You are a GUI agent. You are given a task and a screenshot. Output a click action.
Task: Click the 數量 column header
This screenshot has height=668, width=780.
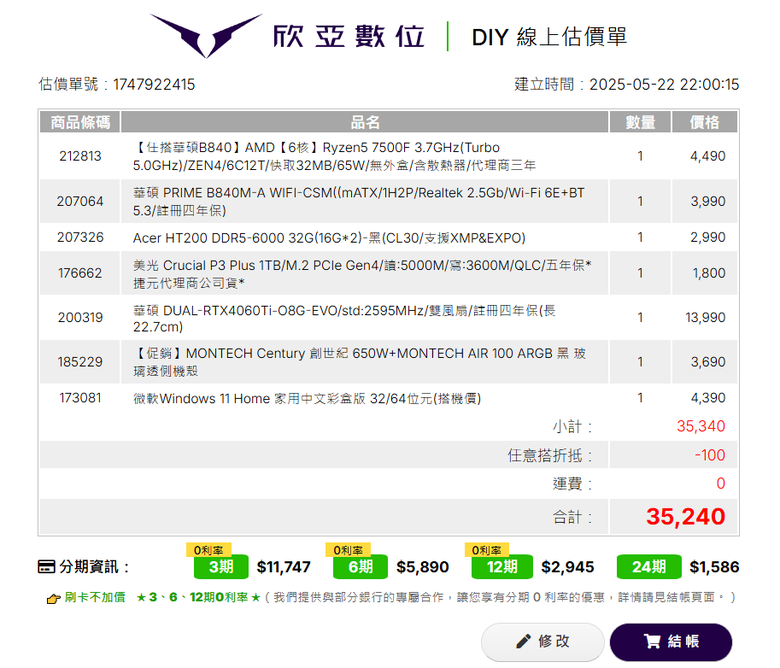[x=640, y=122]
